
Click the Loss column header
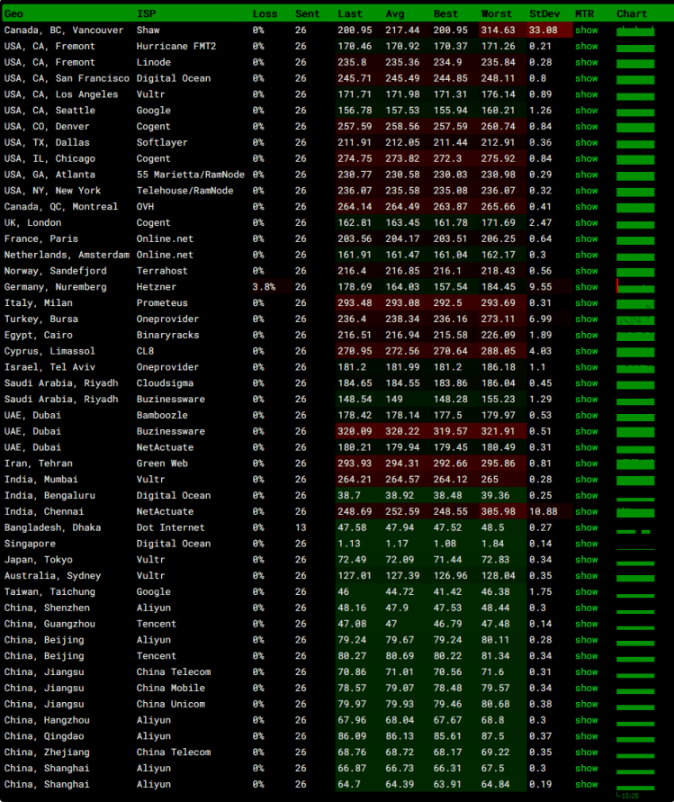[265, 14]
